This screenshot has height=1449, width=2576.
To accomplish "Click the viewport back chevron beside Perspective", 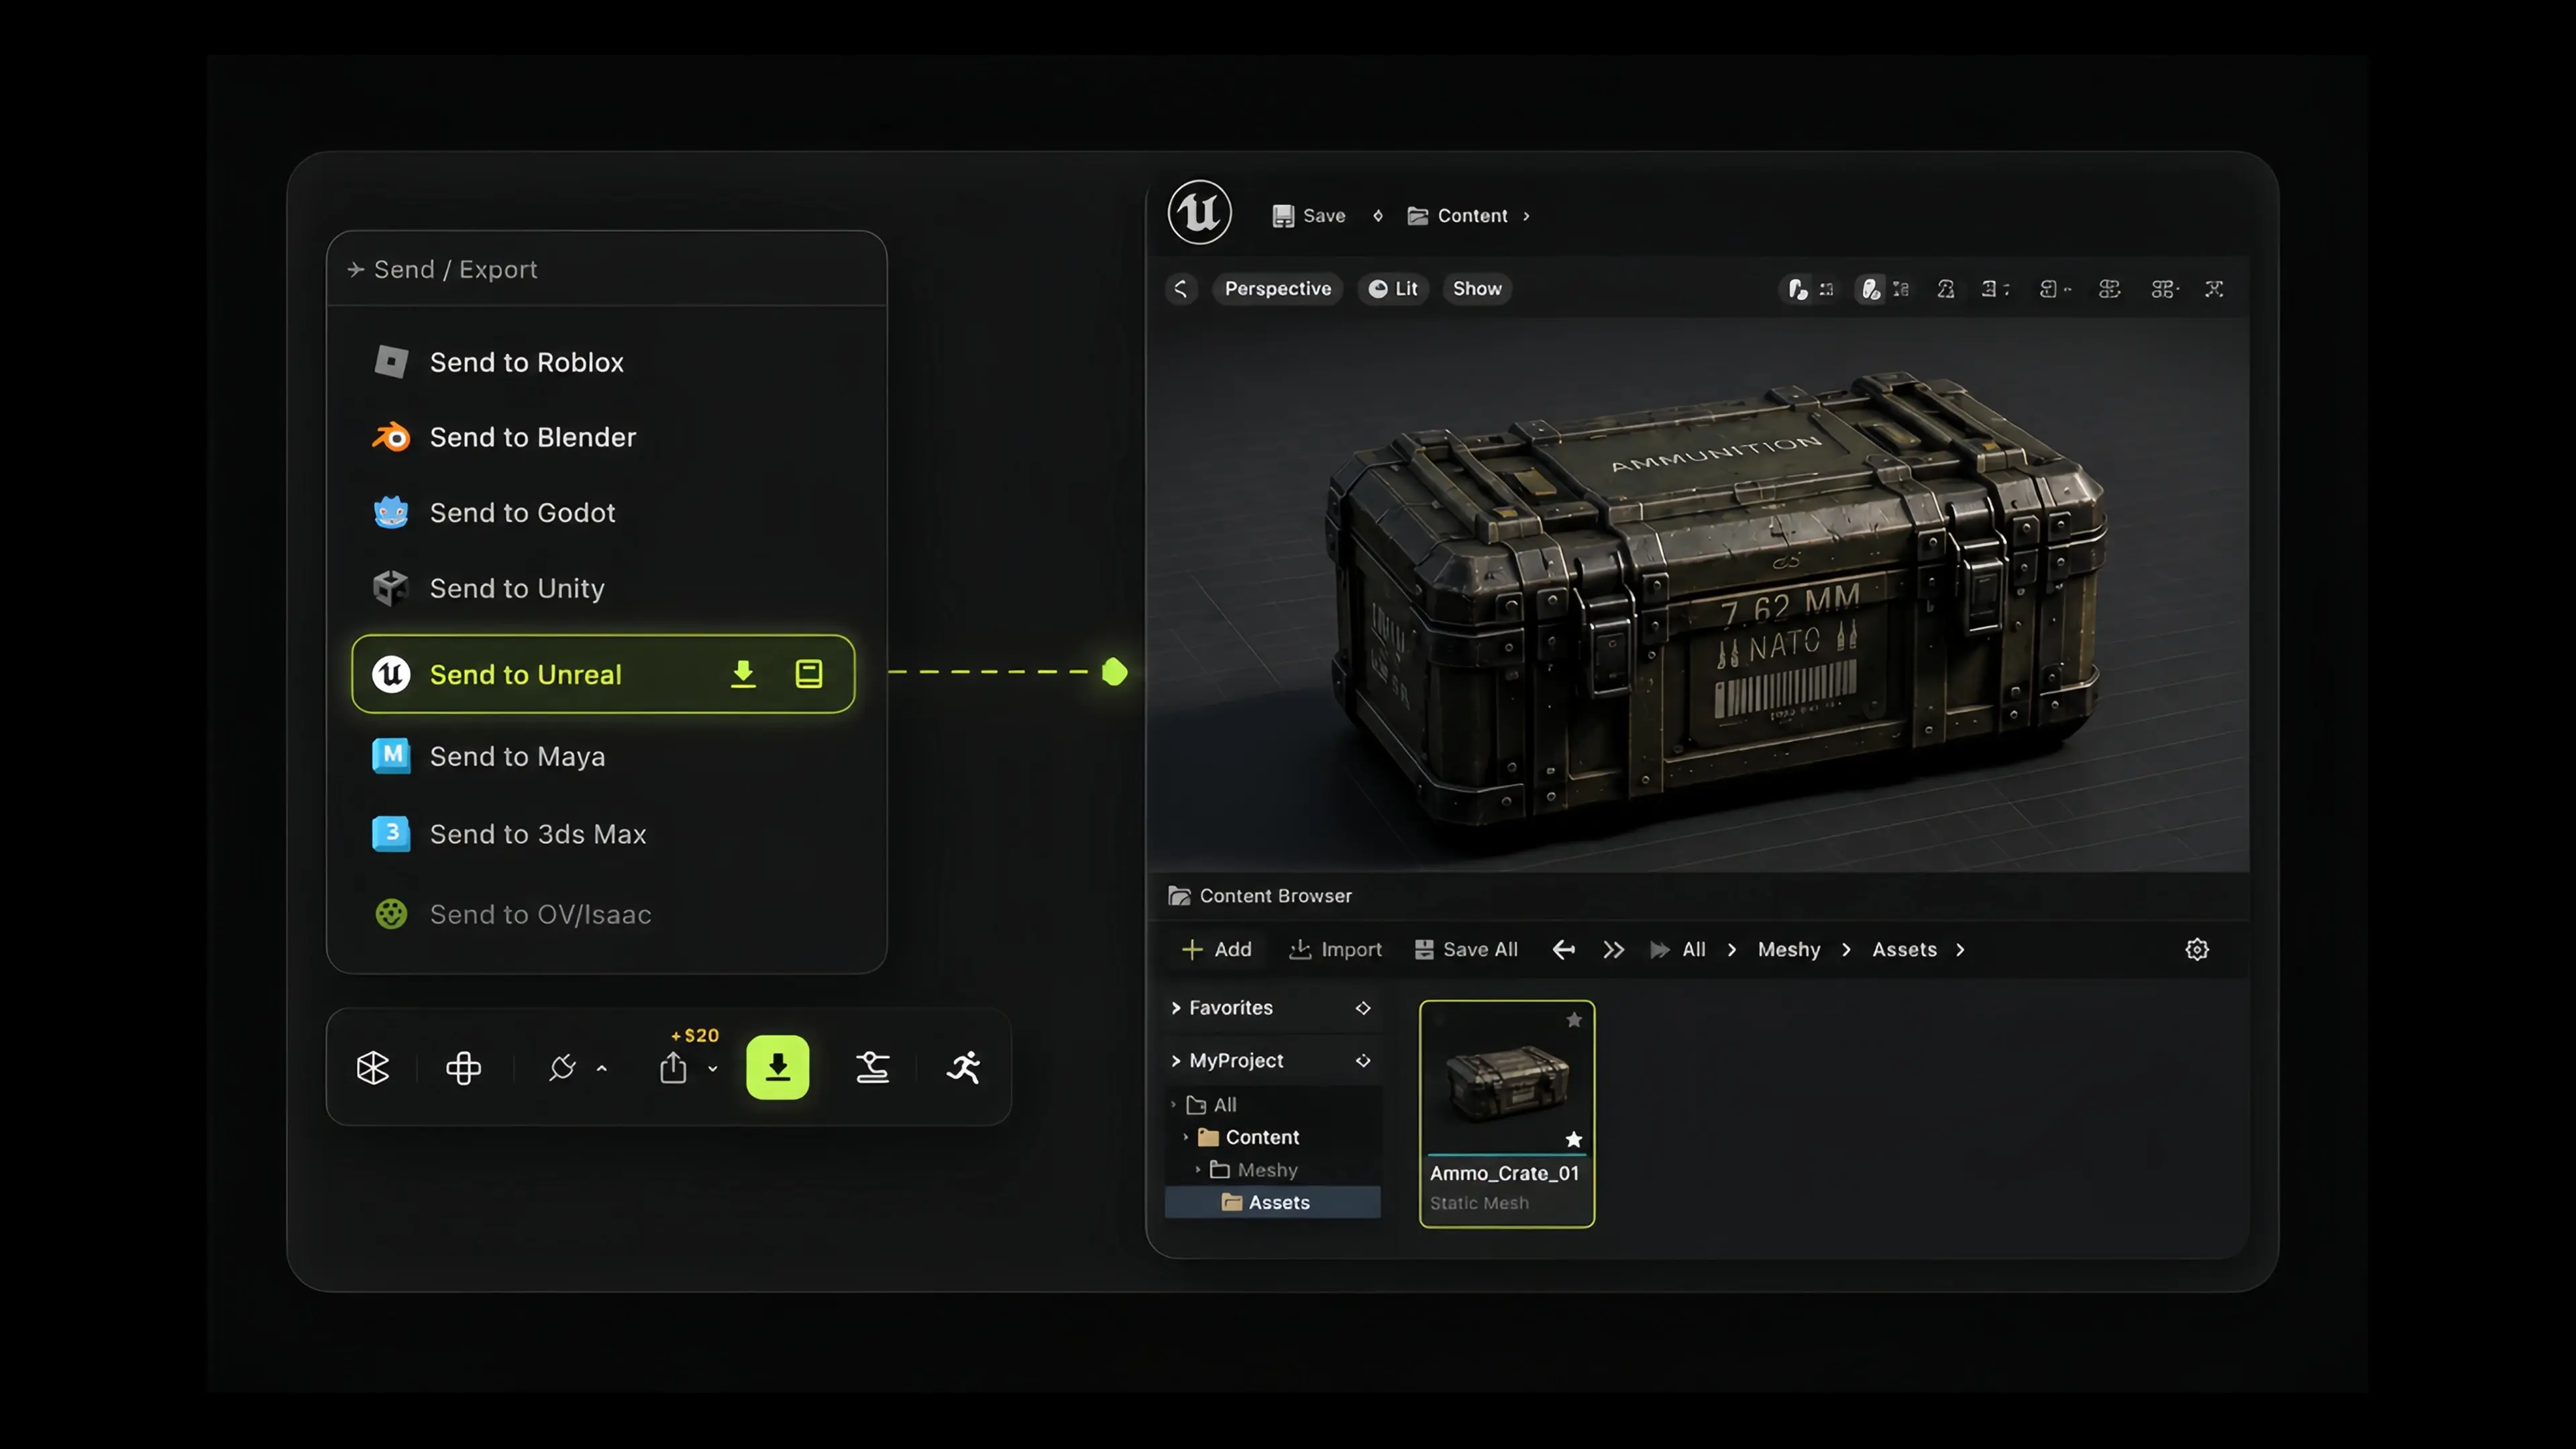I will coord(1181,289).
